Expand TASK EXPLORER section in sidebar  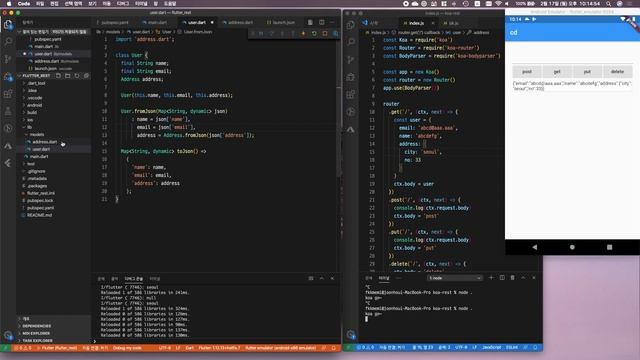click(x=37, y=341)
